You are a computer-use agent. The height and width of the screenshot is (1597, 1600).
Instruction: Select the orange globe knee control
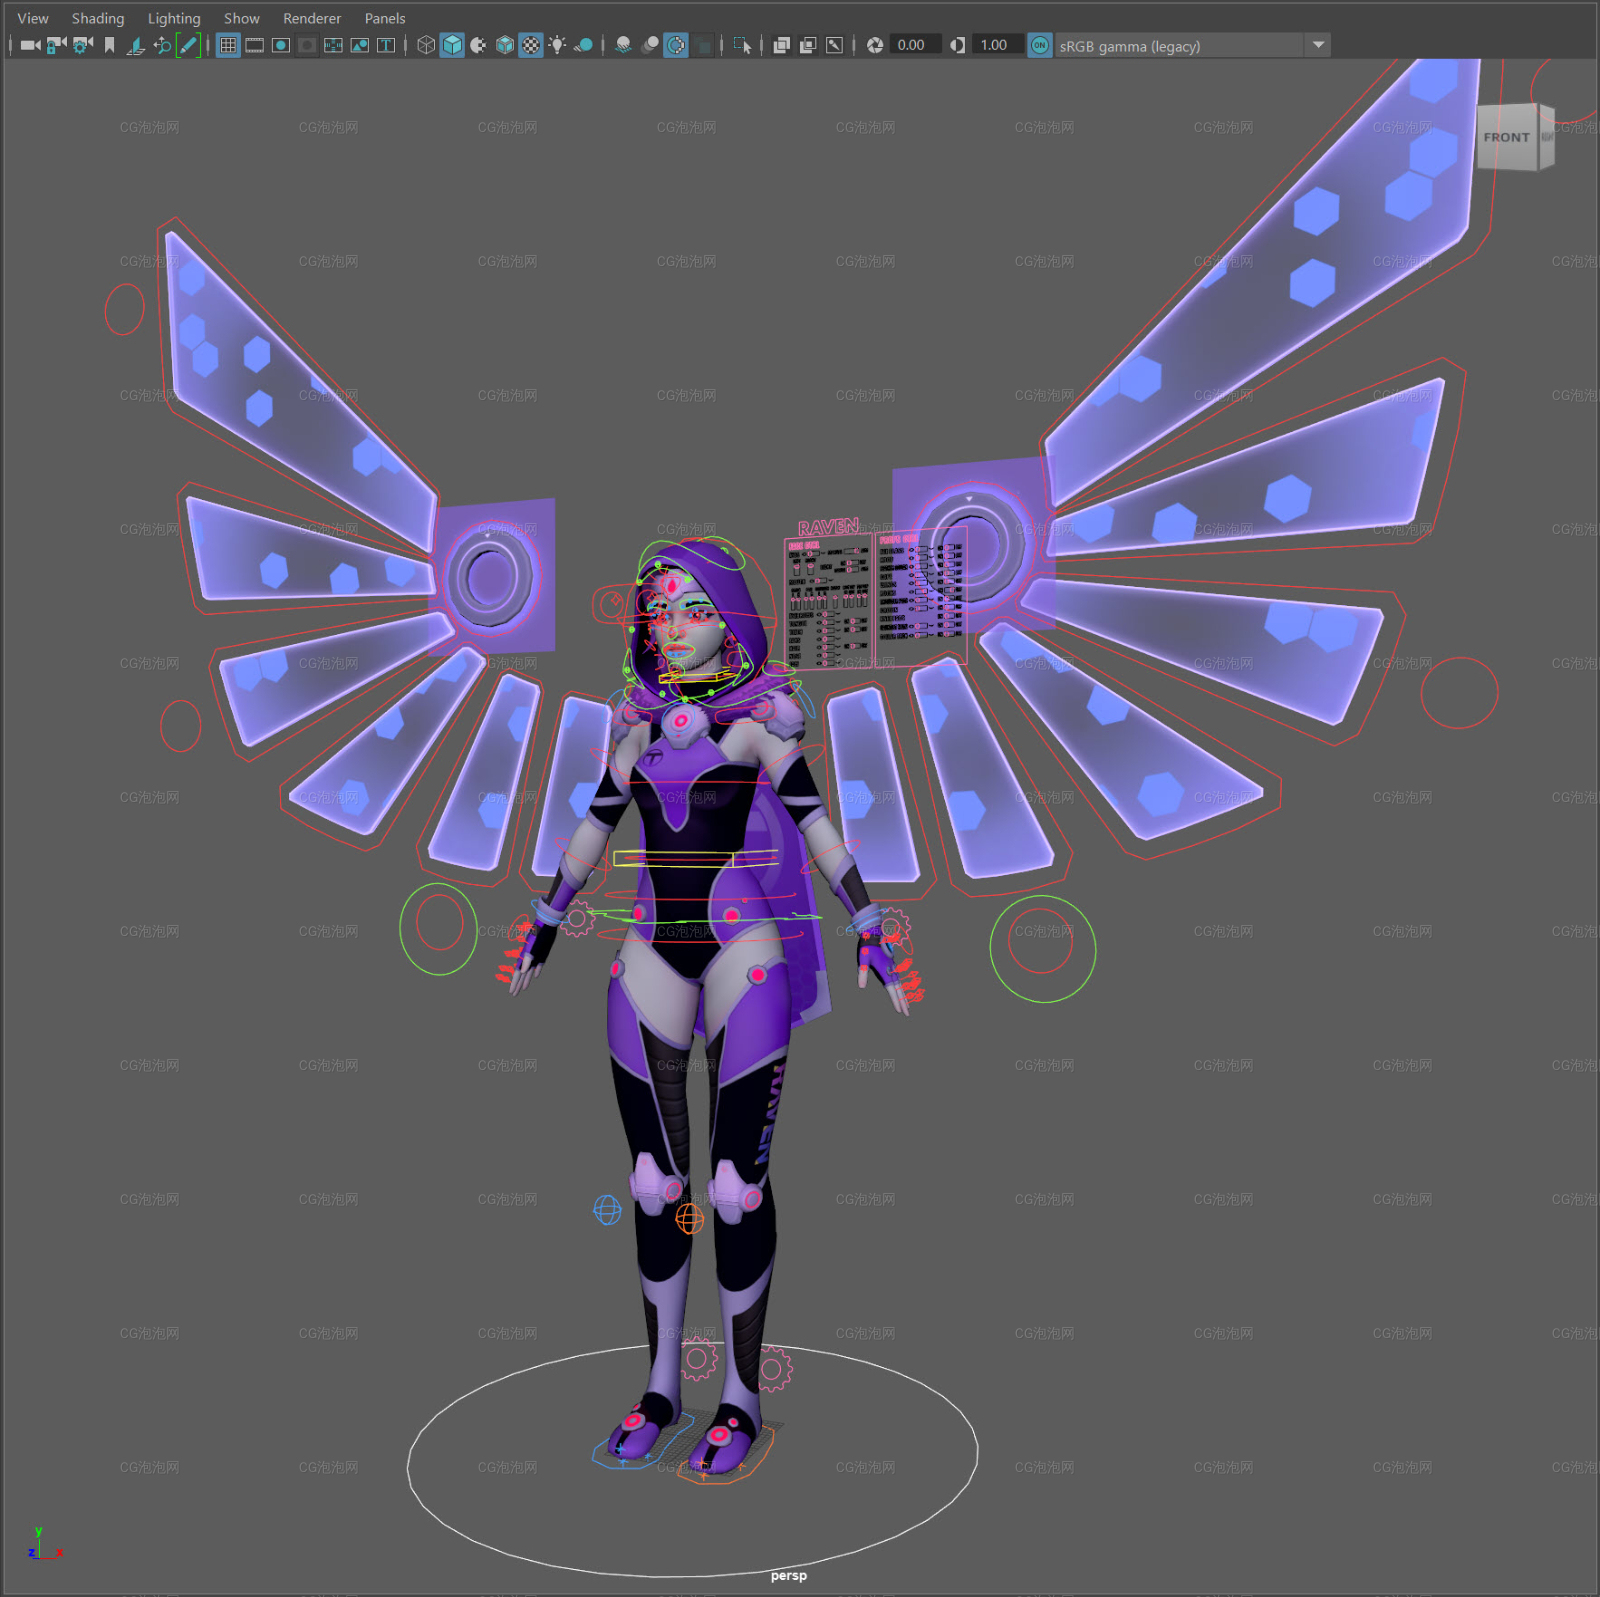[690, 1218]
